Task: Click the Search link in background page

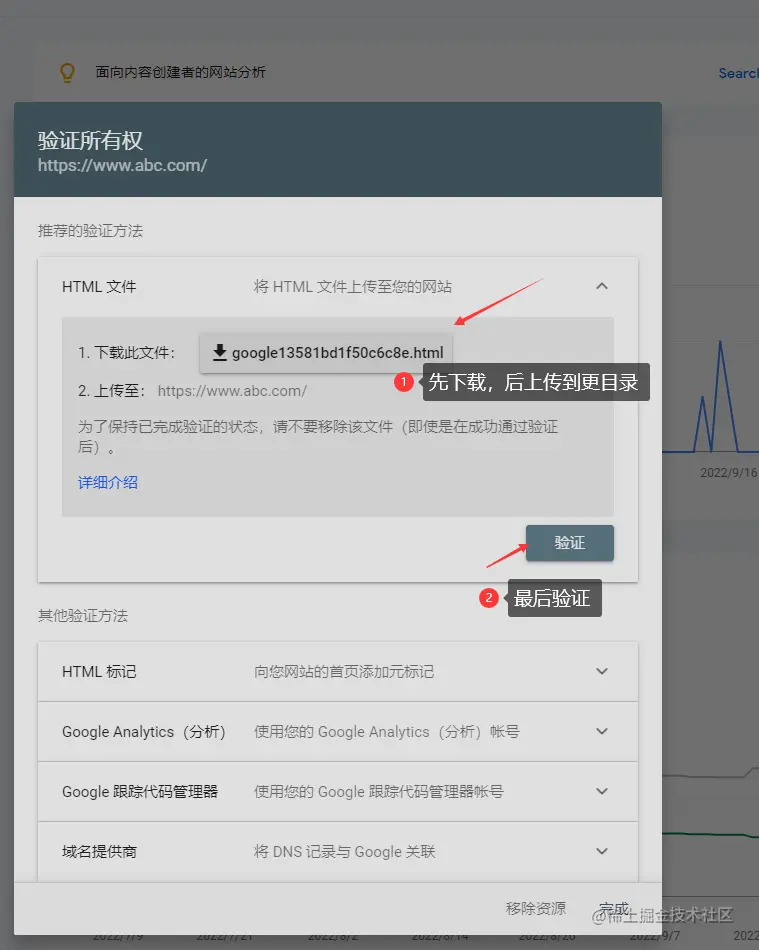Action: point(738,73)
